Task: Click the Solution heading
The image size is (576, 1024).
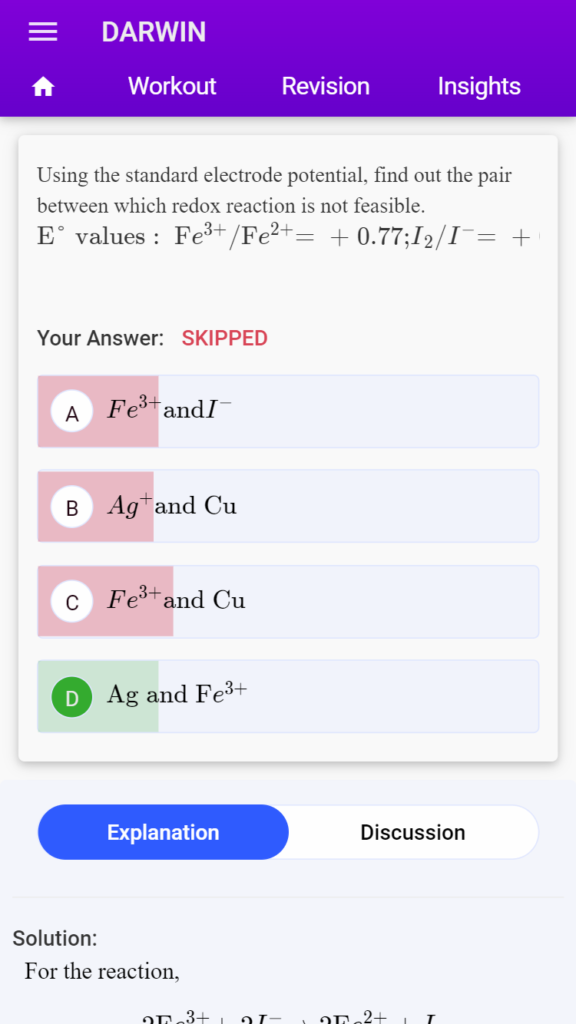Action: (x=55, y=938)
